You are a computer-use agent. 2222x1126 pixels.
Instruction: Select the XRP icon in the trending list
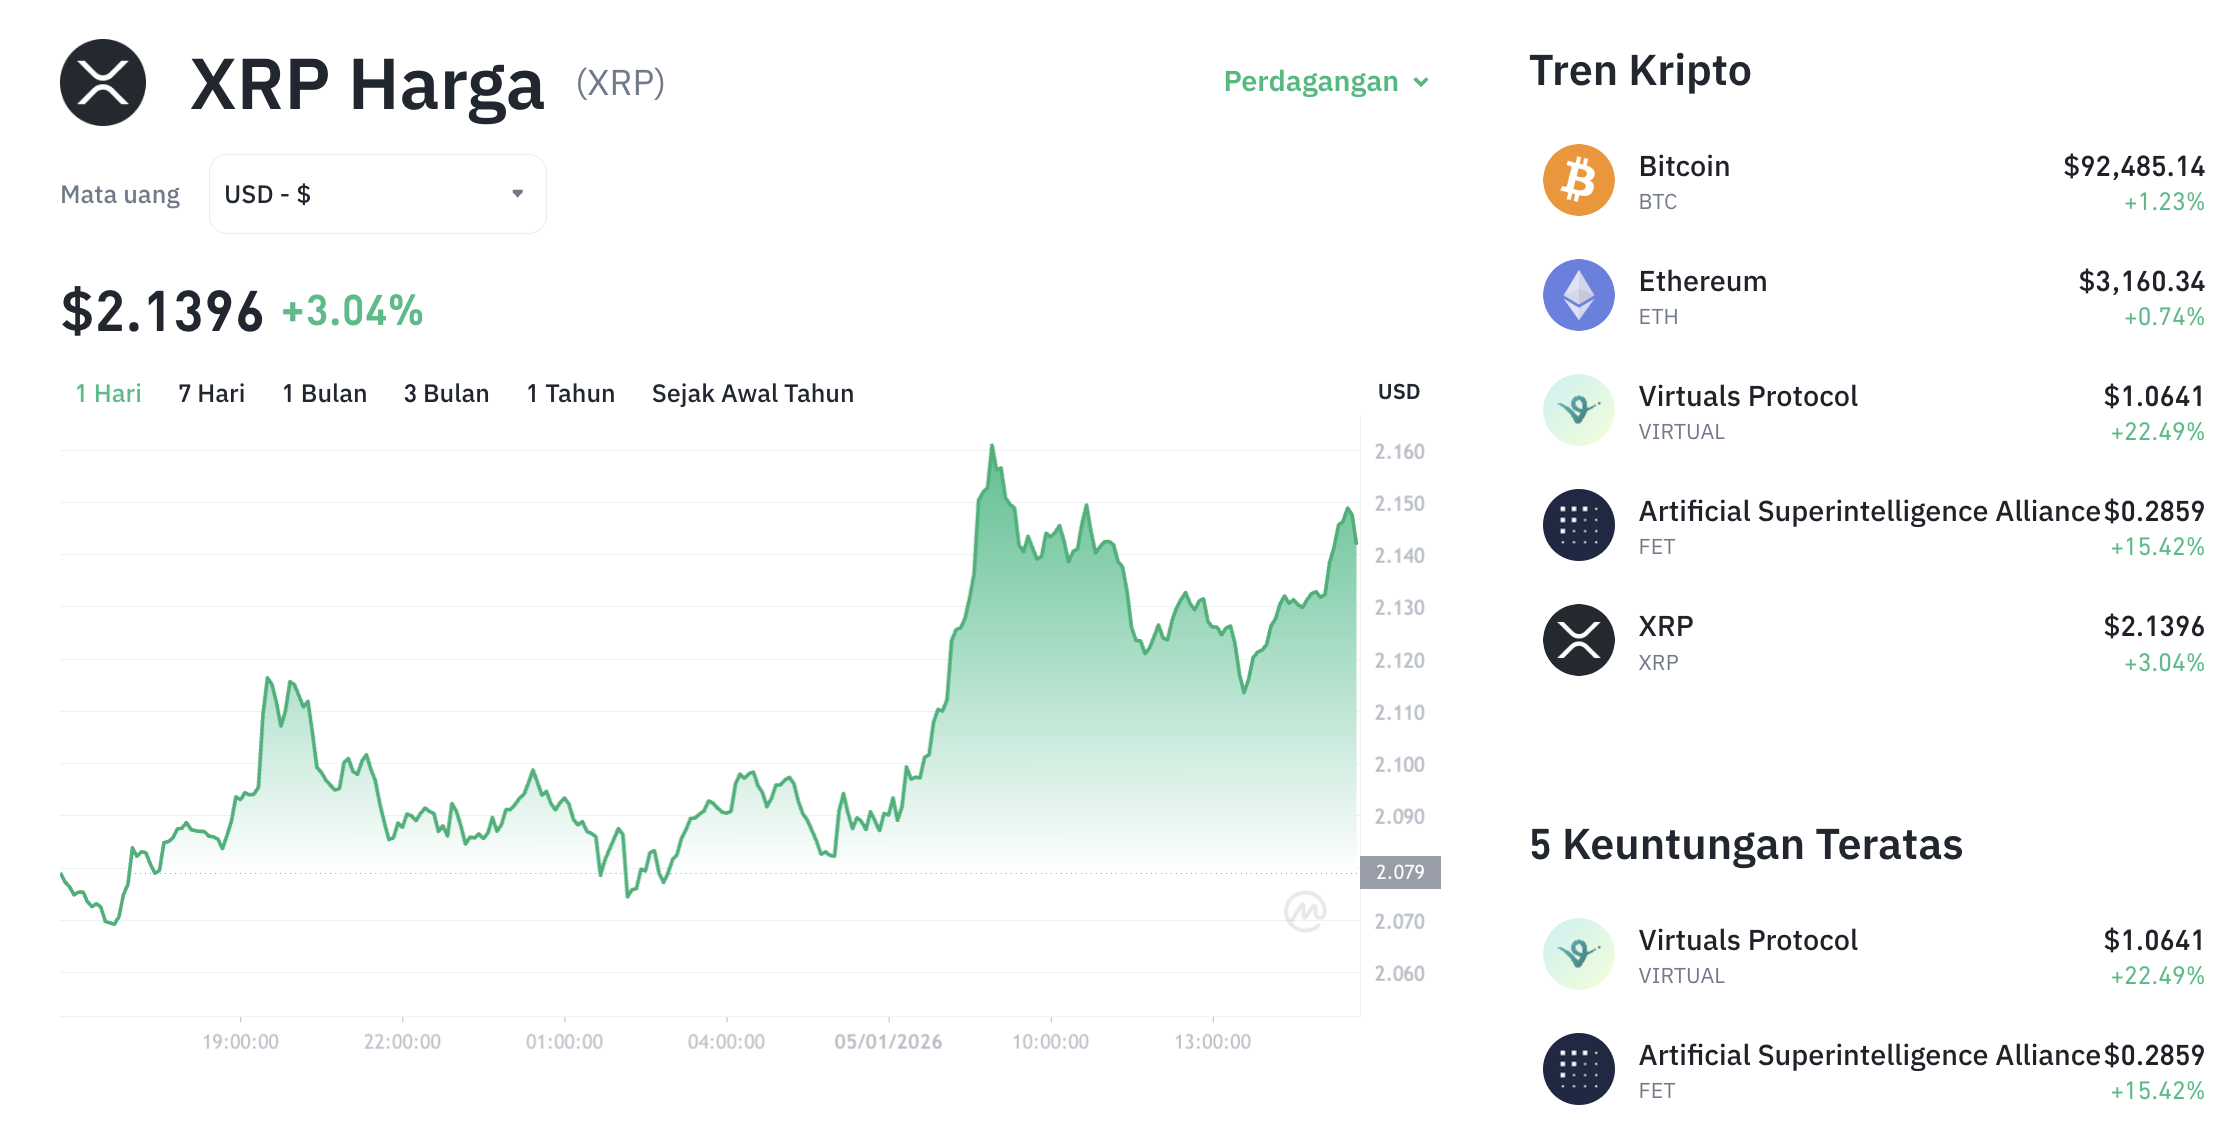[1579, 639]
